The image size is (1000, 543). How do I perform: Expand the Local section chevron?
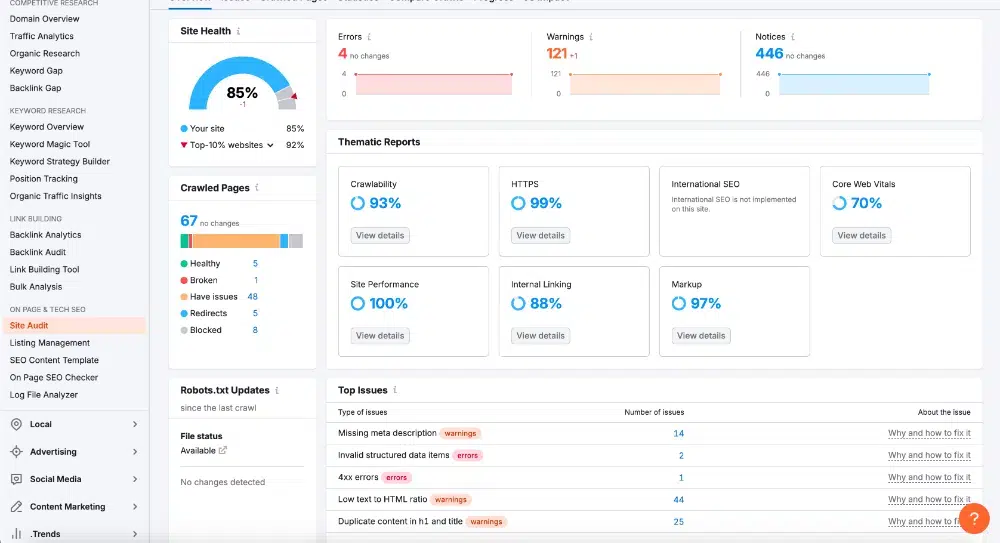click(x=135, y=424)
